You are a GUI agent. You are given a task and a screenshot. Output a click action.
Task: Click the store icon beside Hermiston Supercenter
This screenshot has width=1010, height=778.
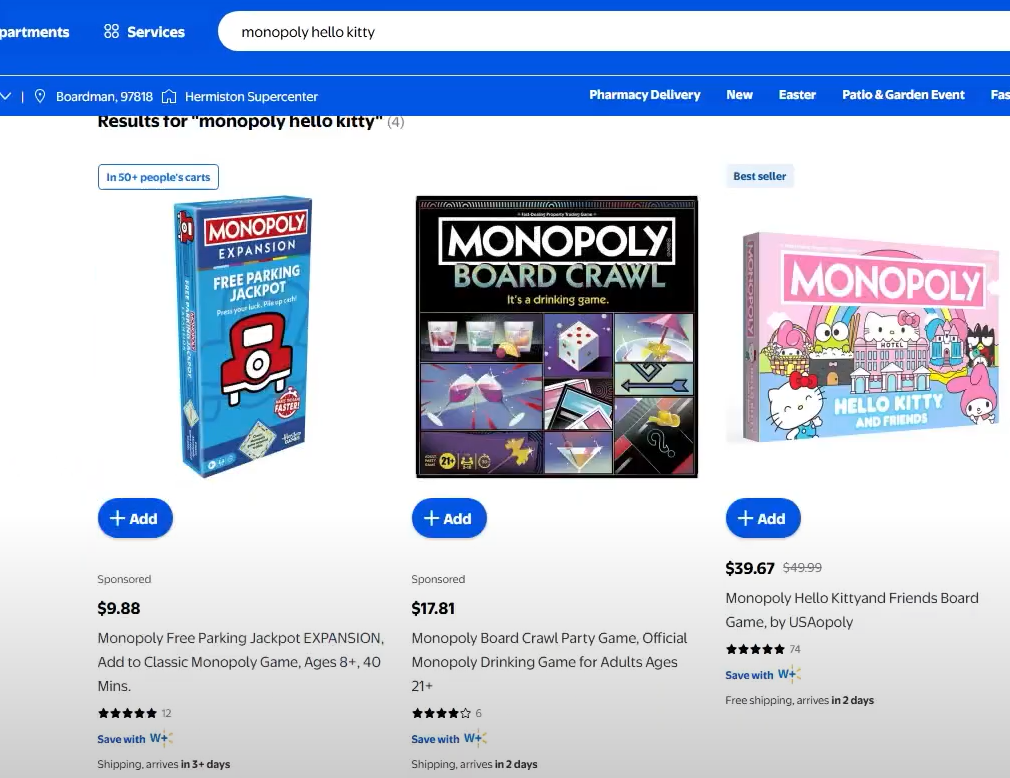169,97
